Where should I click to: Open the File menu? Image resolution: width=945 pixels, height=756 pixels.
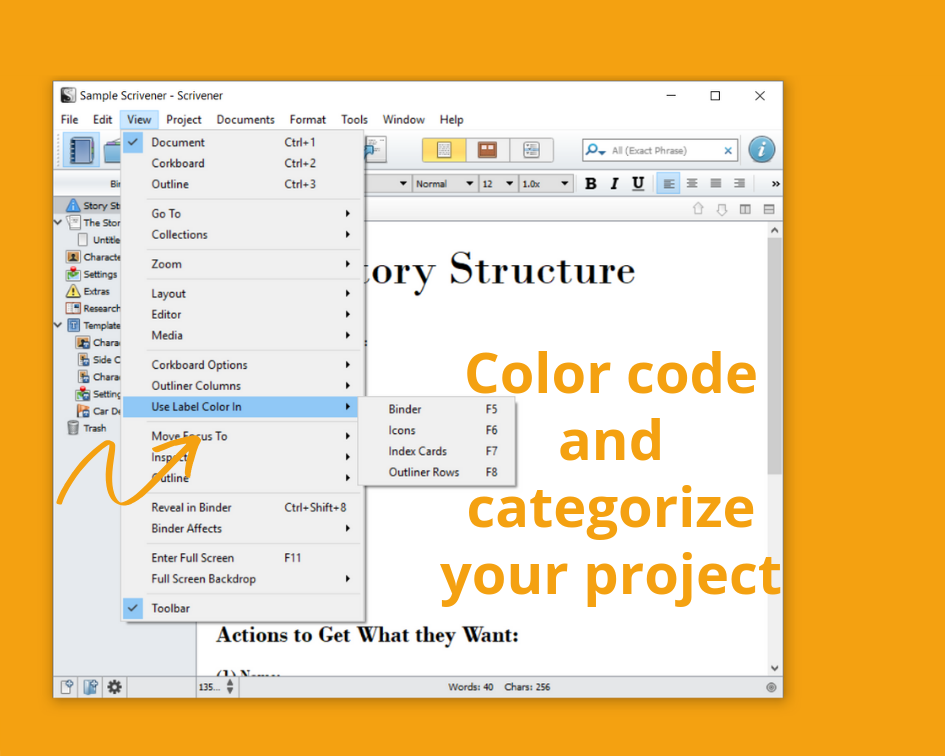tap(69, 119)
